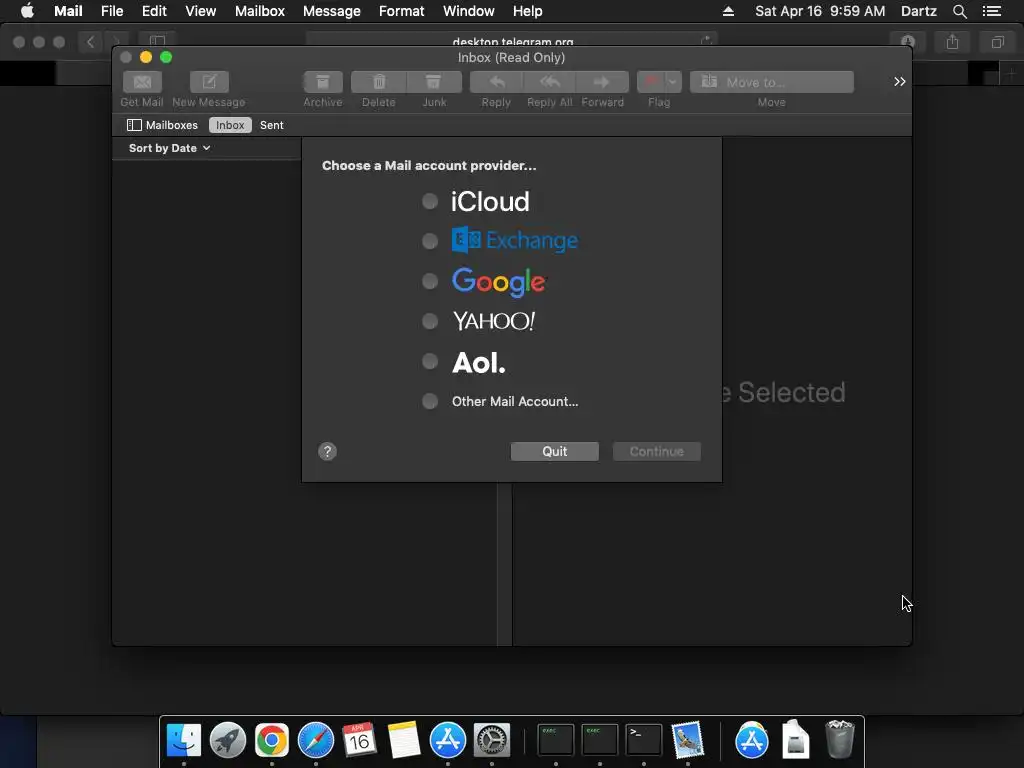
Task: Click the Get Mail envelope icon
Action: 142,82
